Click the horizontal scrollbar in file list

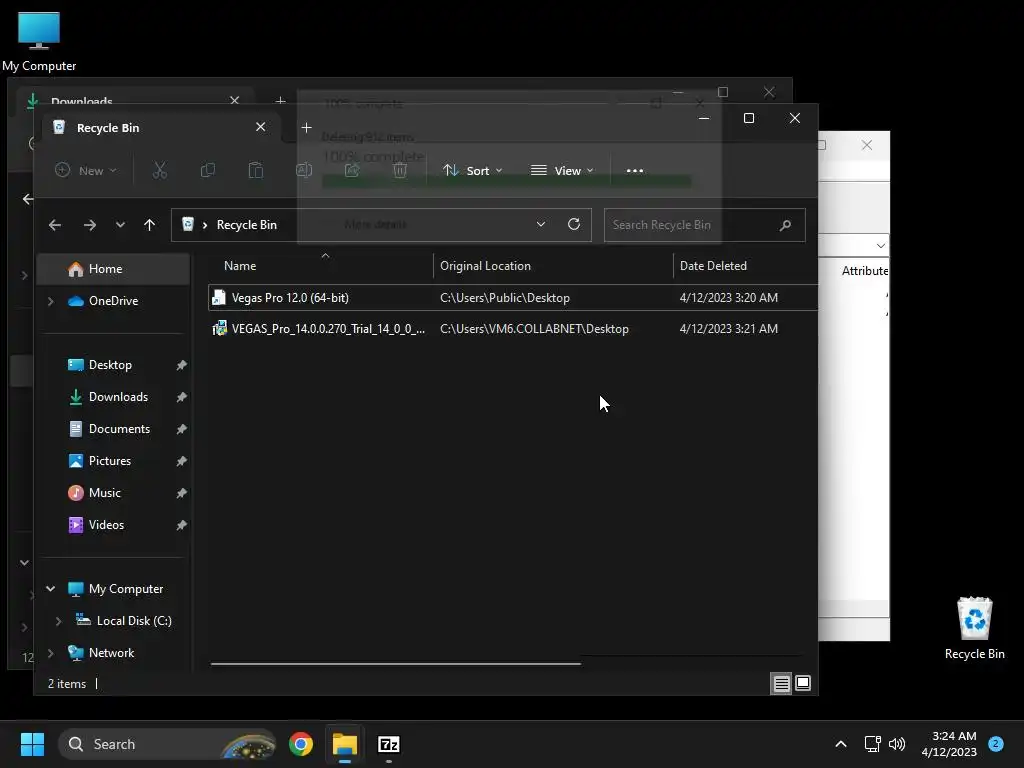(x=396, y=664)
